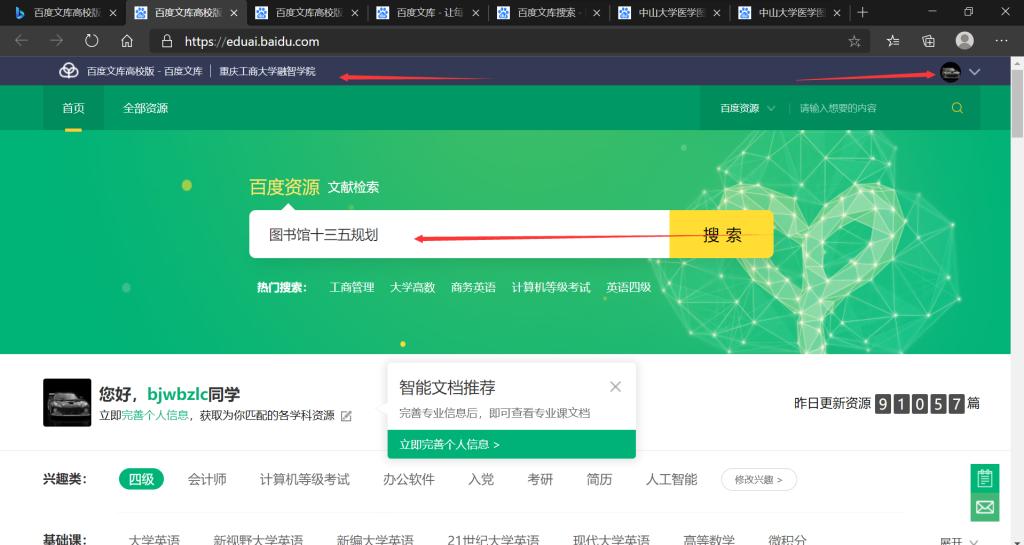1024x545 pixels.
Task: Click 百度文库高校版 - 百度文库 header title
Action: click(x=145, y=71)
